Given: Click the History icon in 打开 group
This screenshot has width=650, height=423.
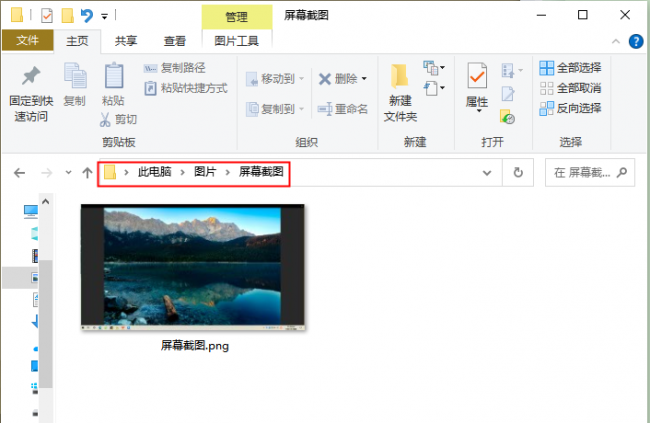Looking at the screenshot, I should click(x=507, y=117).
